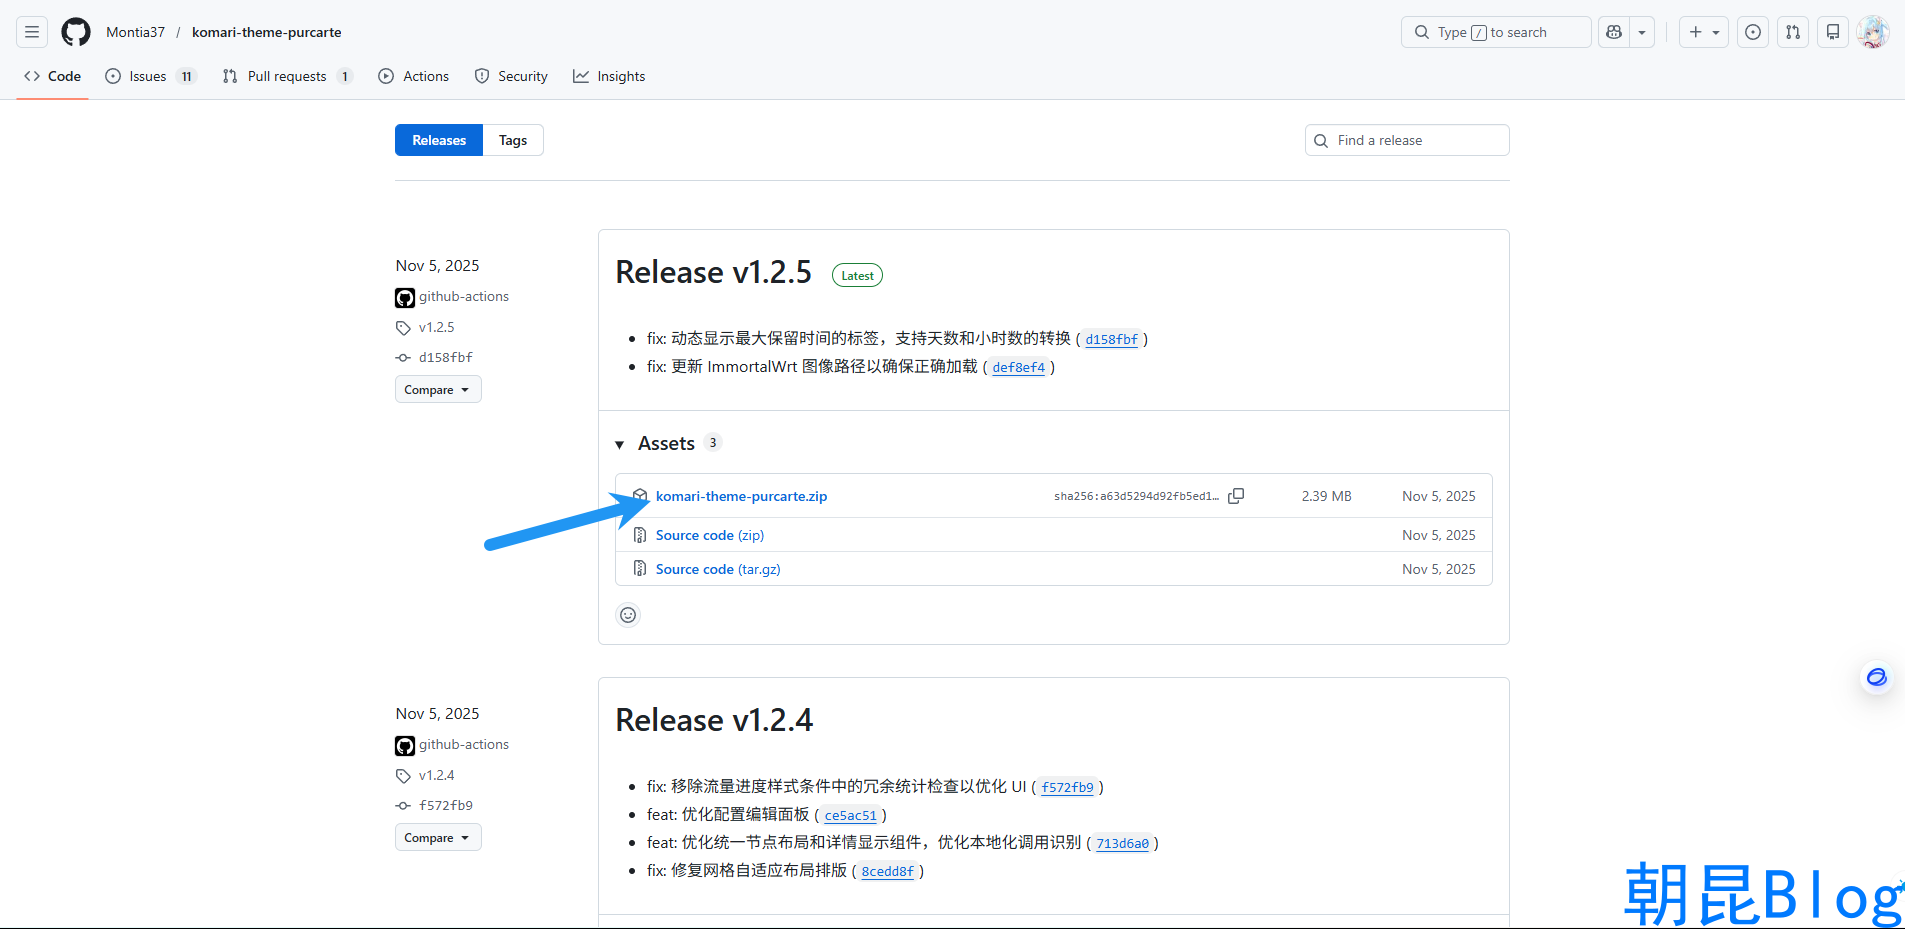Click the search magnifier icon in the header
The height and width of the screenshot is (929, 1905).
(x=1422, y=32)
